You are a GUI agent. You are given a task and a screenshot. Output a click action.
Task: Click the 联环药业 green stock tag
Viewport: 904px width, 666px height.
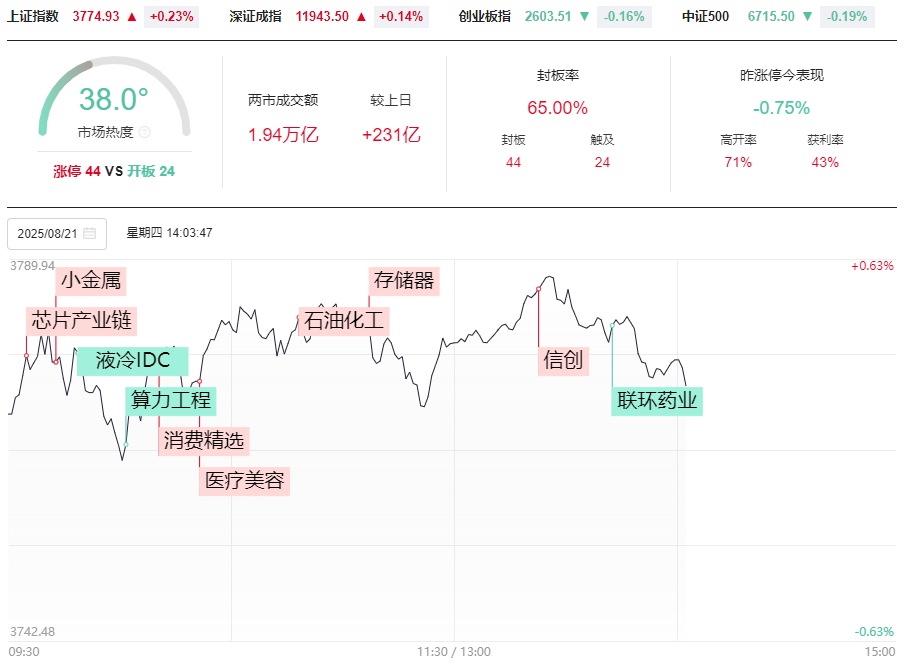click(657, 401)
